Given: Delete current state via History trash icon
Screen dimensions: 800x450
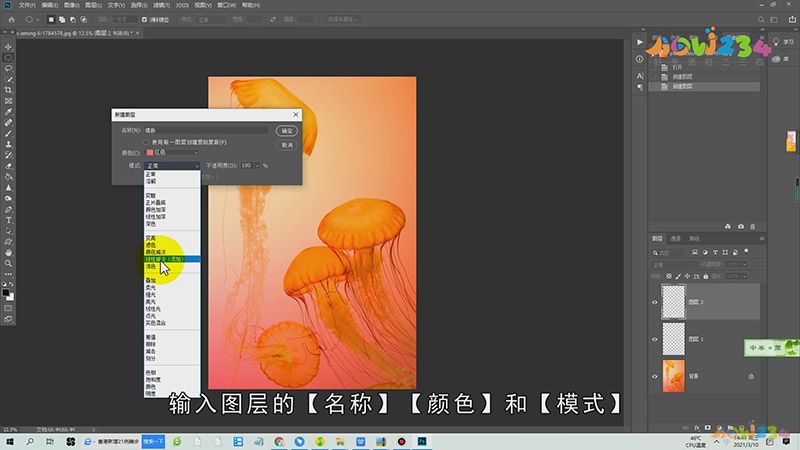Looking at the screenshot, I should pos(753,227).
